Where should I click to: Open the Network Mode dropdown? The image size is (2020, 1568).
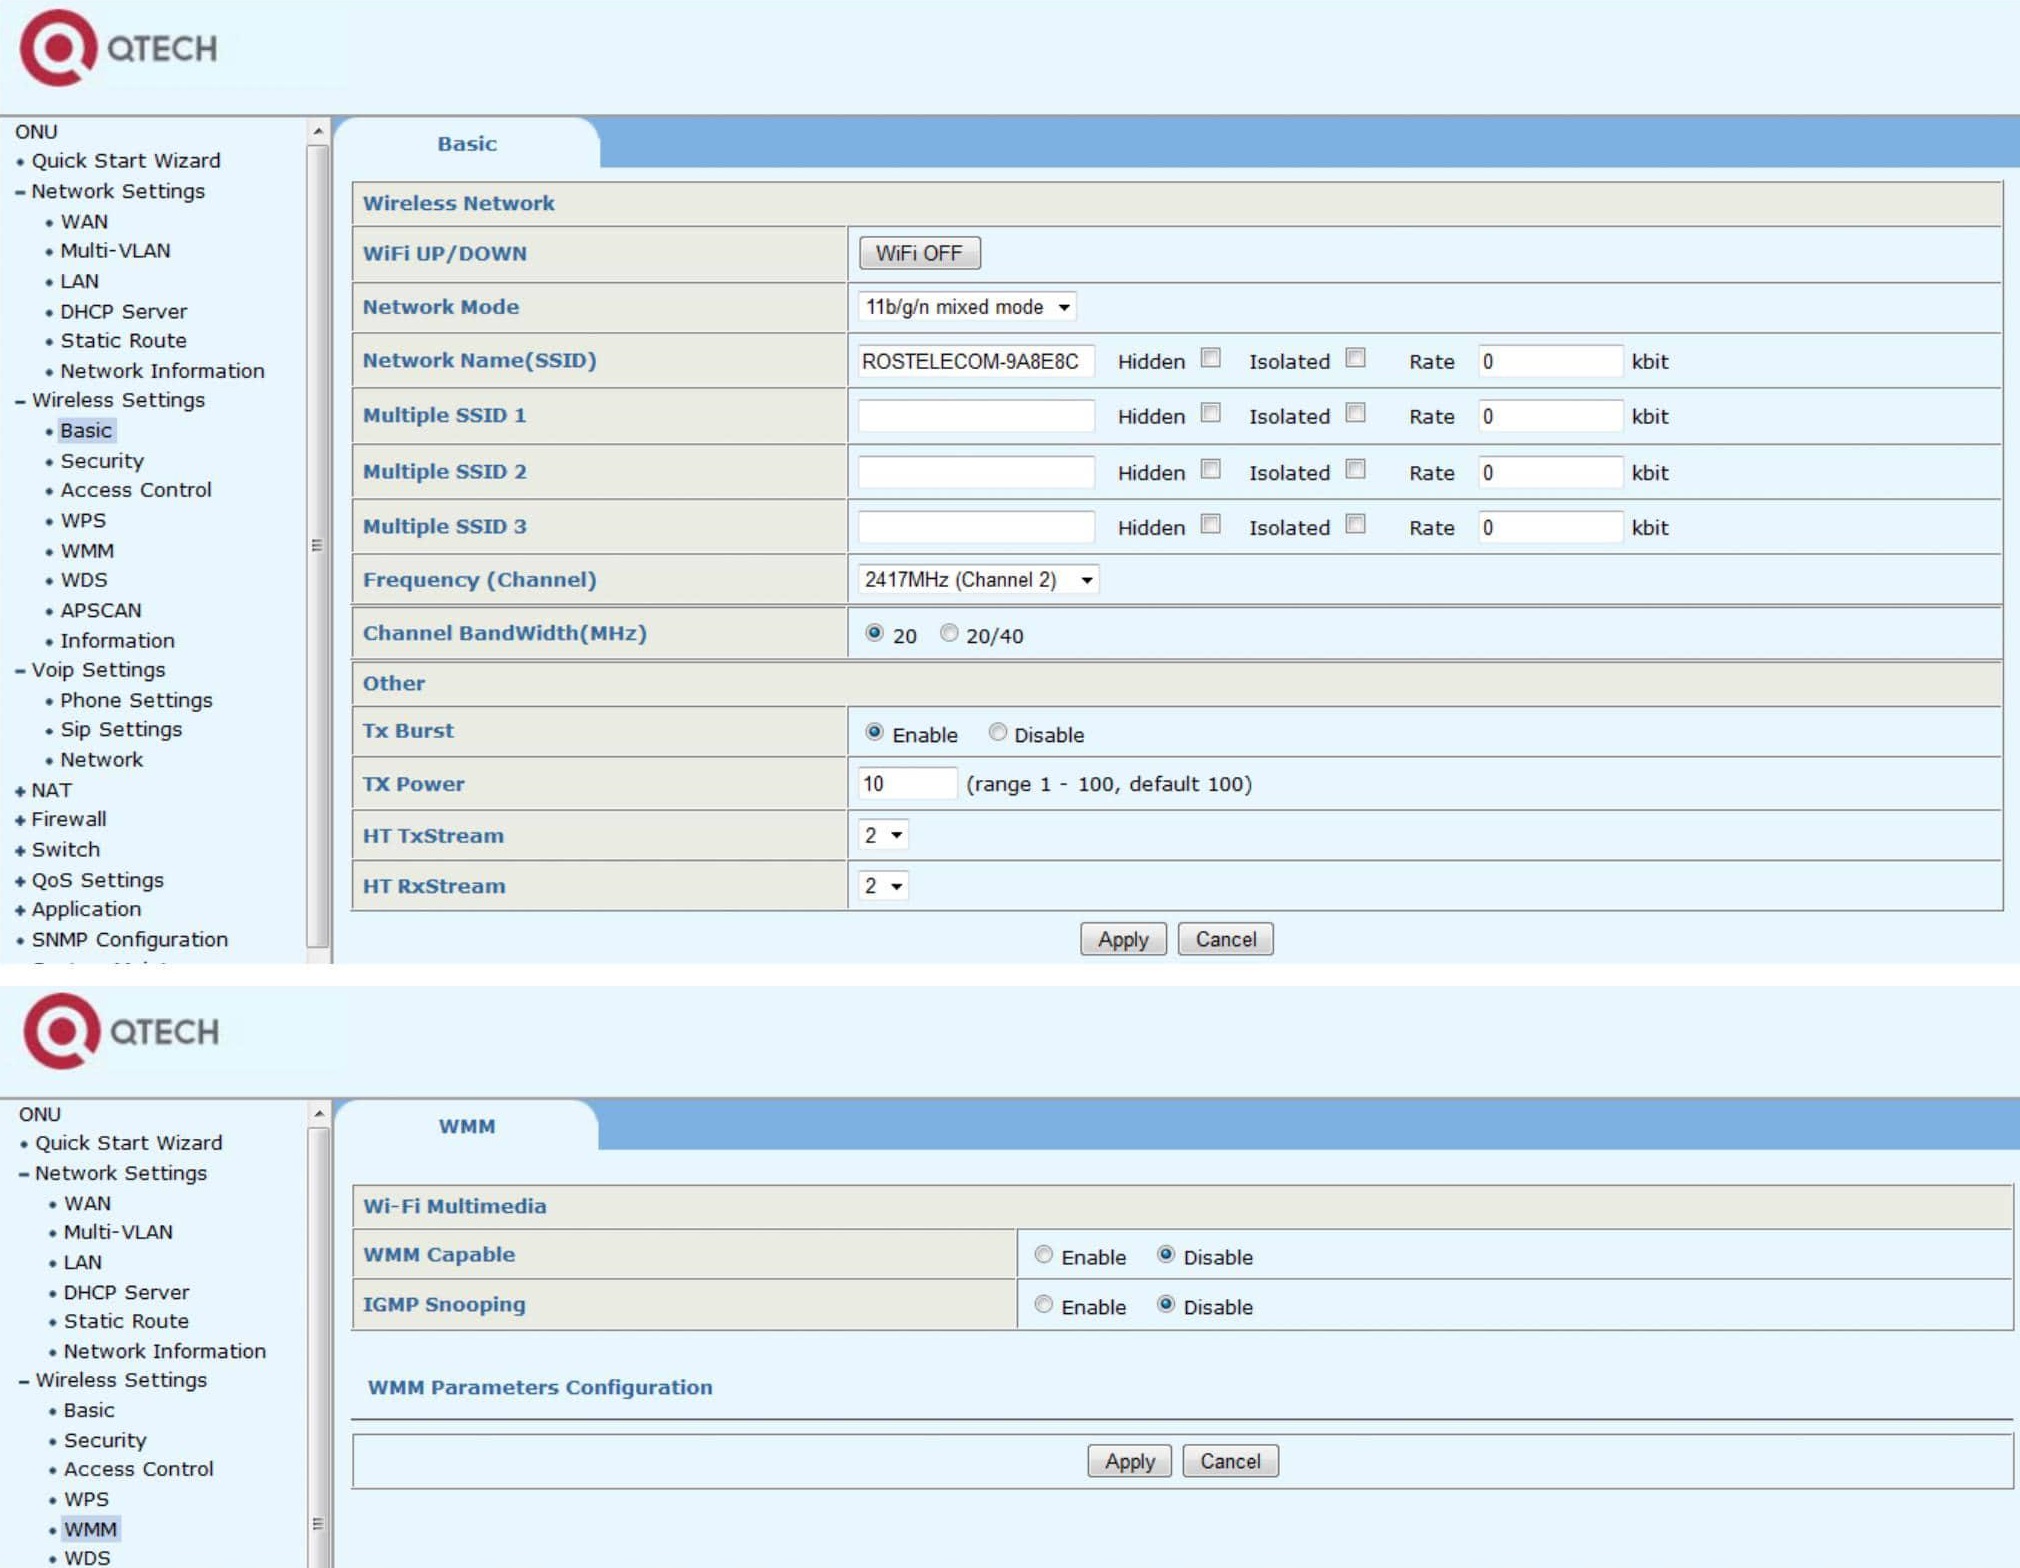pos(967,307)
